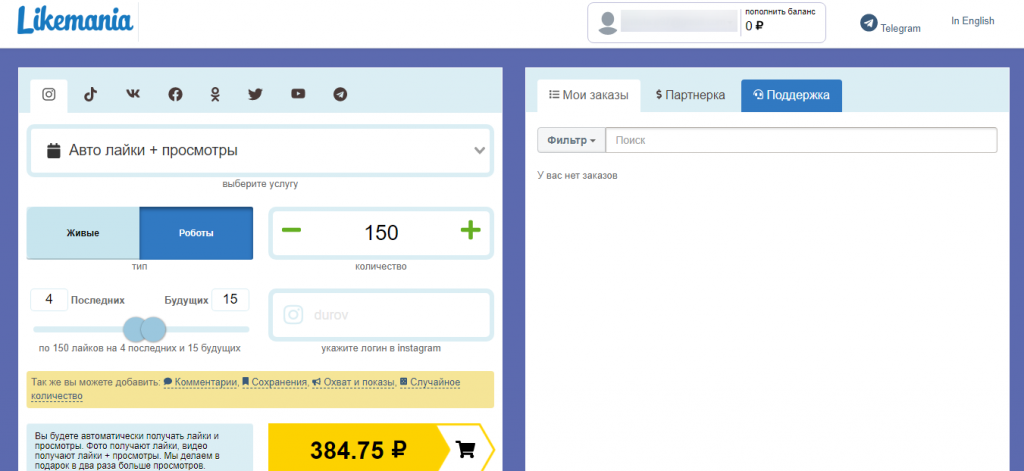Image resolution: width=1024 pixels, height=471 pixels.
Task: Click the quantity field showing 150
Action: coord(381,233)
